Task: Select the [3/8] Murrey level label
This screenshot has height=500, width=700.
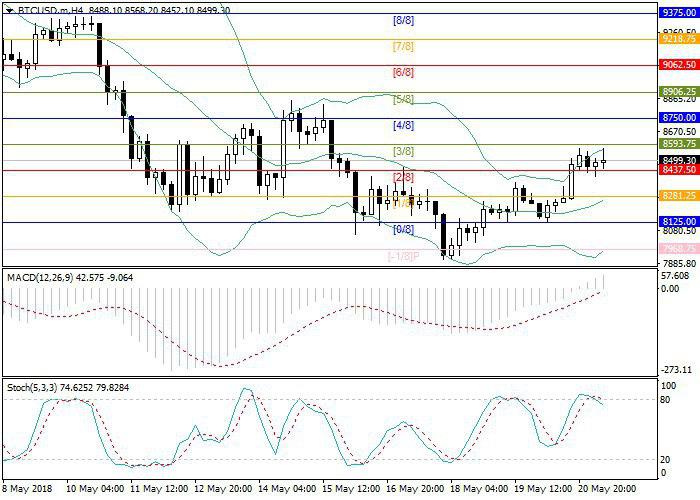Action: pyautogui.click(x=403, y=151)
